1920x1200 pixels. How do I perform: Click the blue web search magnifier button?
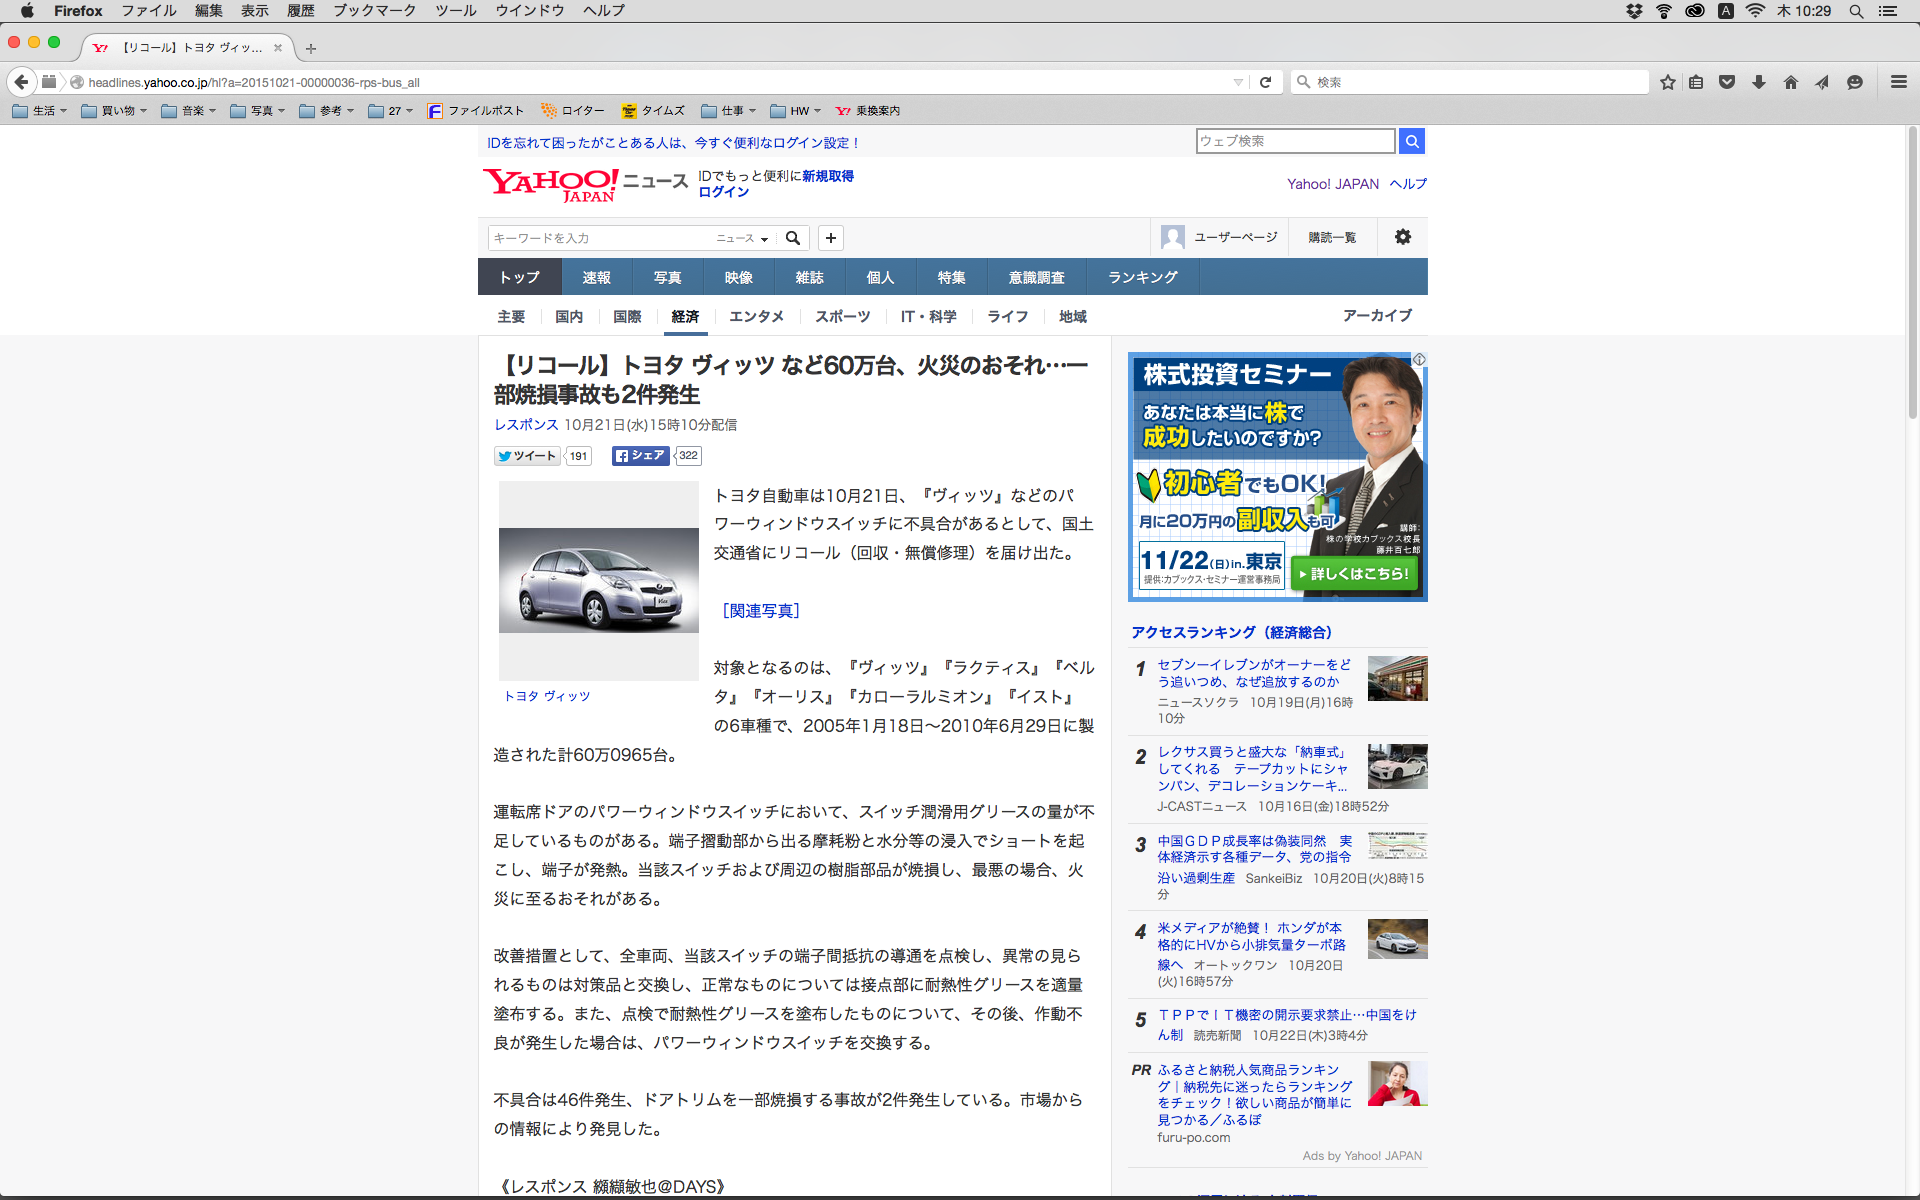point(1412,141)
